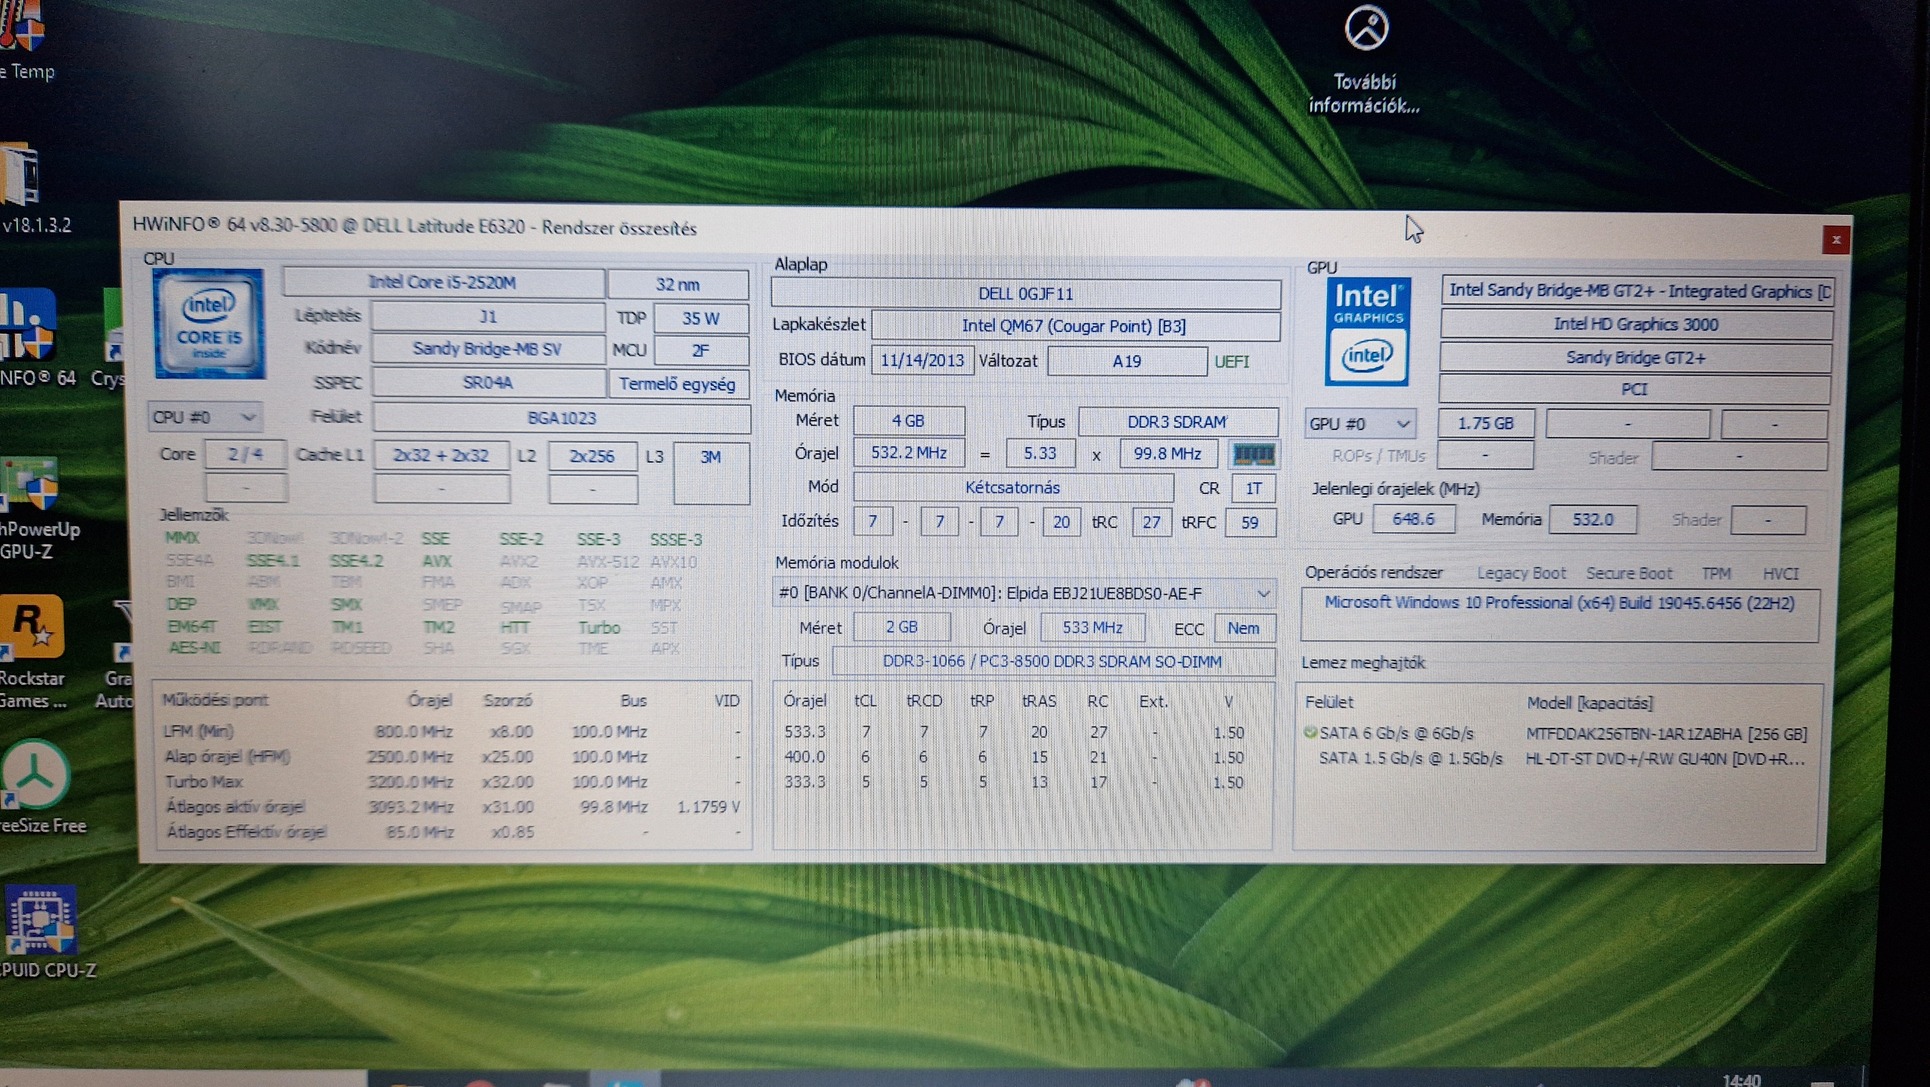The width and height of the screenshot is (1930, 1087).
Task: Click the Intel Core i5 CPU logo
Action: [x=209, y=324]
